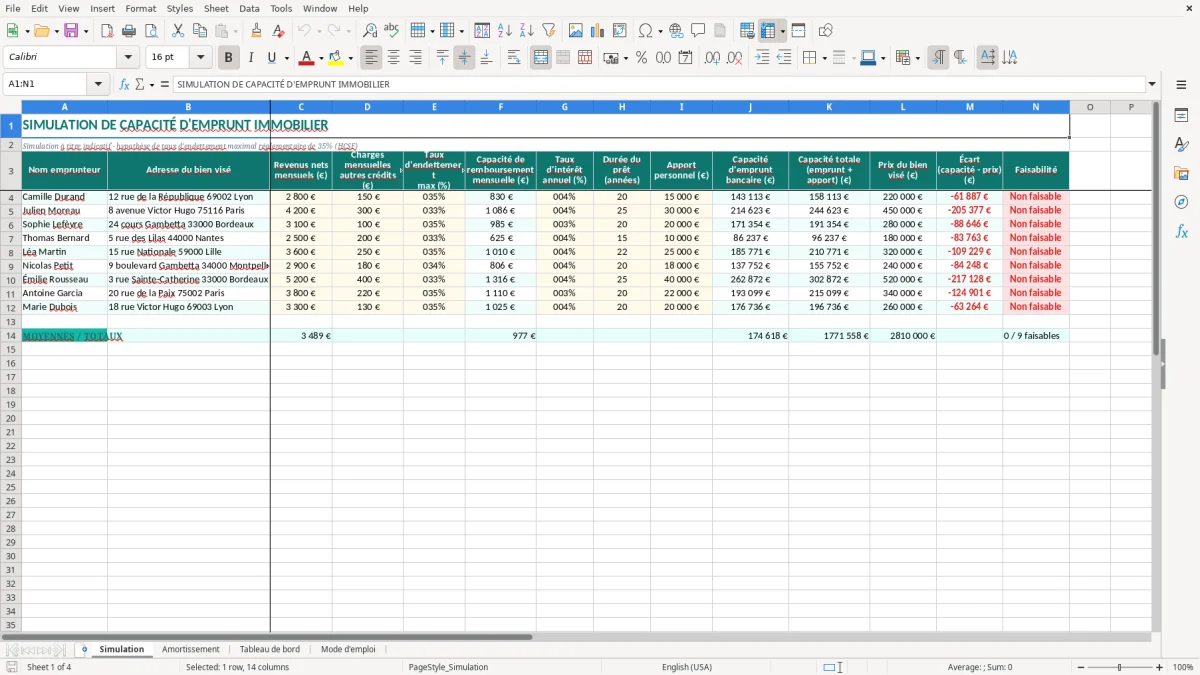Open Print Preview from the toolbar
The height and width of the screenshot is (675, 1200).
click(150, 31)
